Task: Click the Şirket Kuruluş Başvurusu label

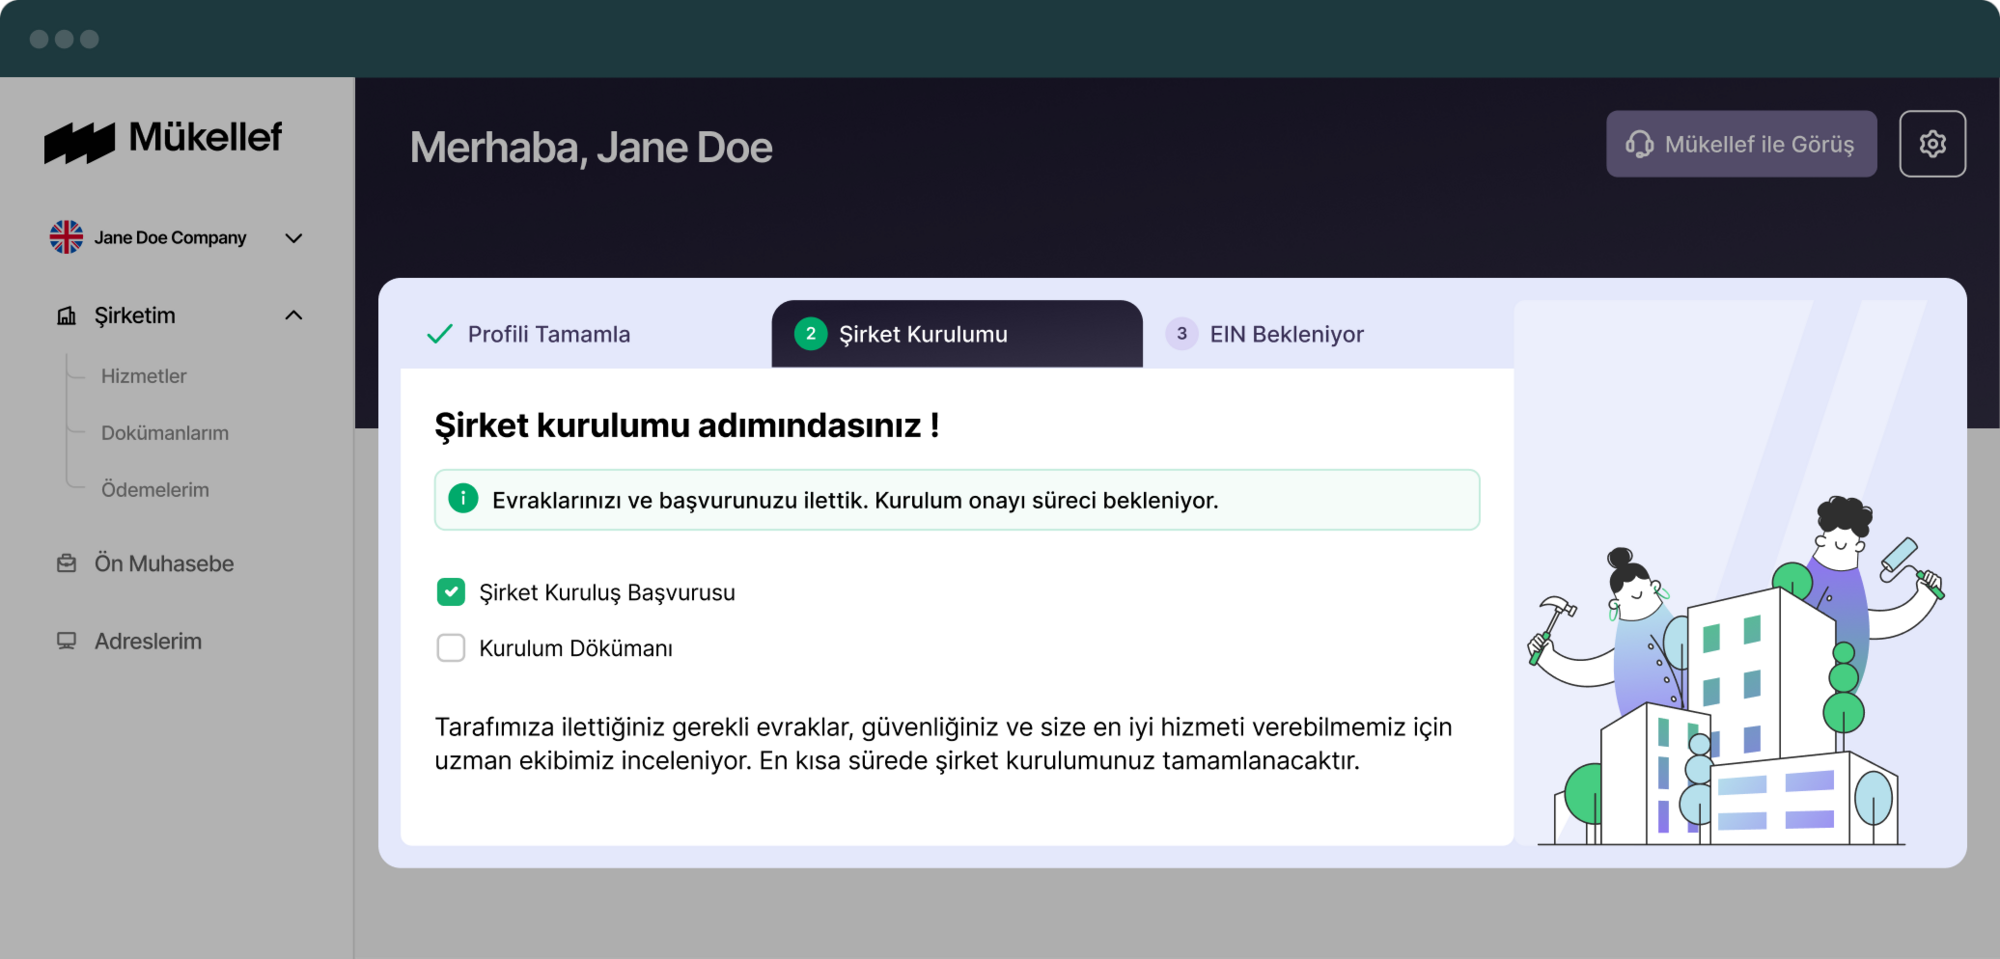Action: (607, 592)
